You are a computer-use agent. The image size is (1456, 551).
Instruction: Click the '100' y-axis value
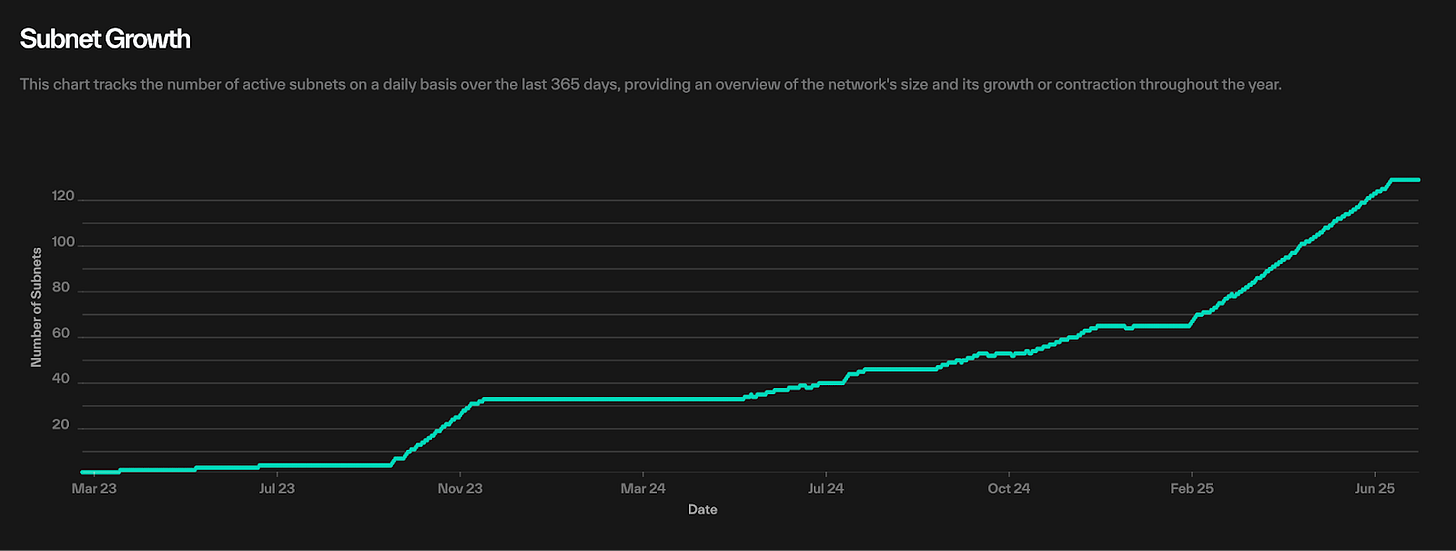tap(62, 244)
